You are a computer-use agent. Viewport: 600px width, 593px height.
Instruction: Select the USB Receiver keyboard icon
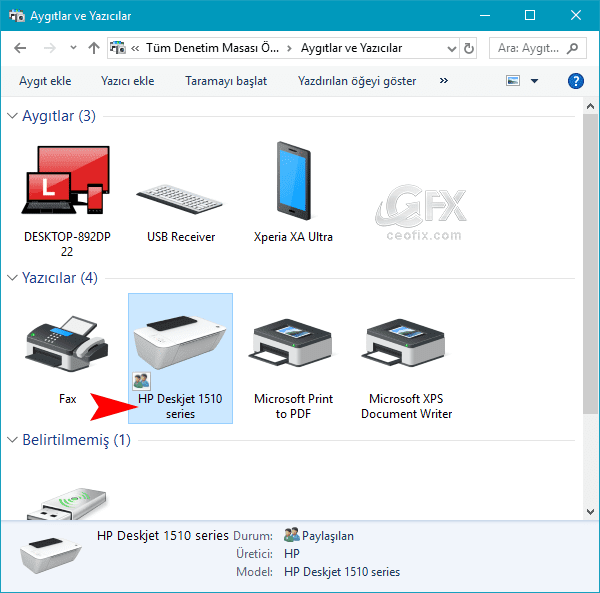point(179,199)
